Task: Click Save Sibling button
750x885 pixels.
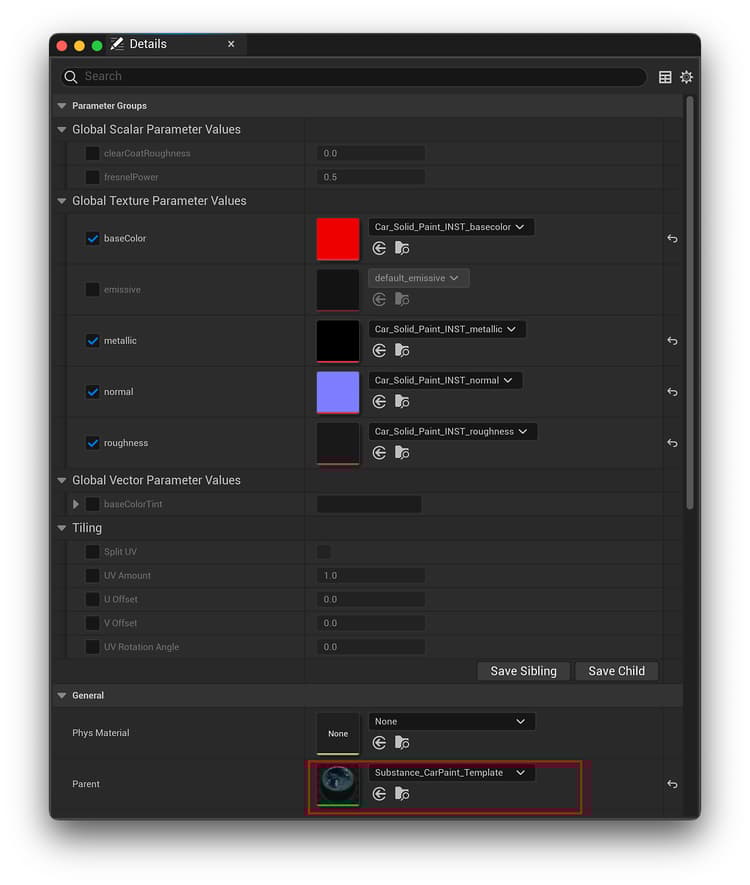Action: coord(523,671)
